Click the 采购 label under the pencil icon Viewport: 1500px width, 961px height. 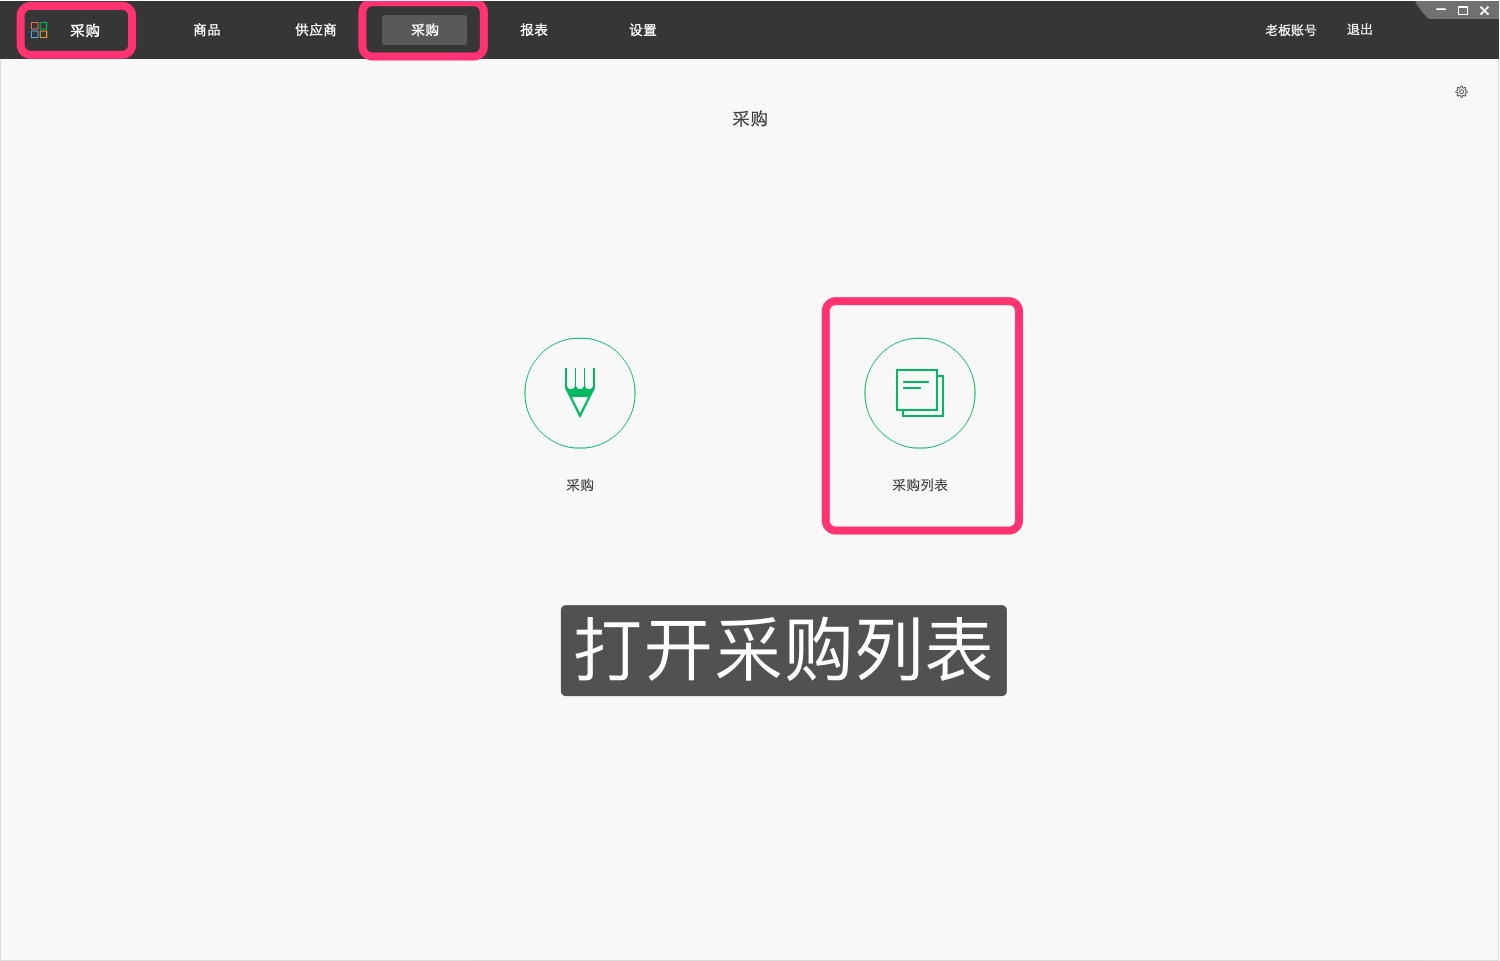tap(580, 485)
